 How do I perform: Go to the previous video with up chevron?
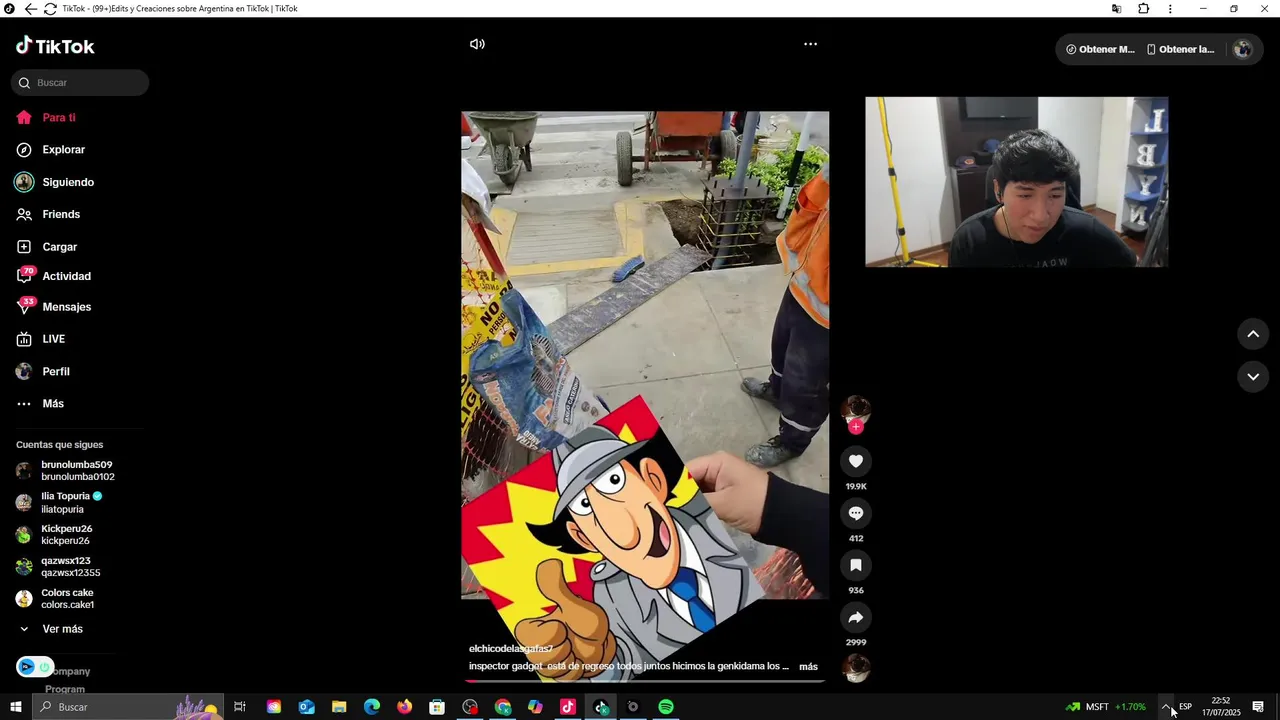click(1253, 334)
